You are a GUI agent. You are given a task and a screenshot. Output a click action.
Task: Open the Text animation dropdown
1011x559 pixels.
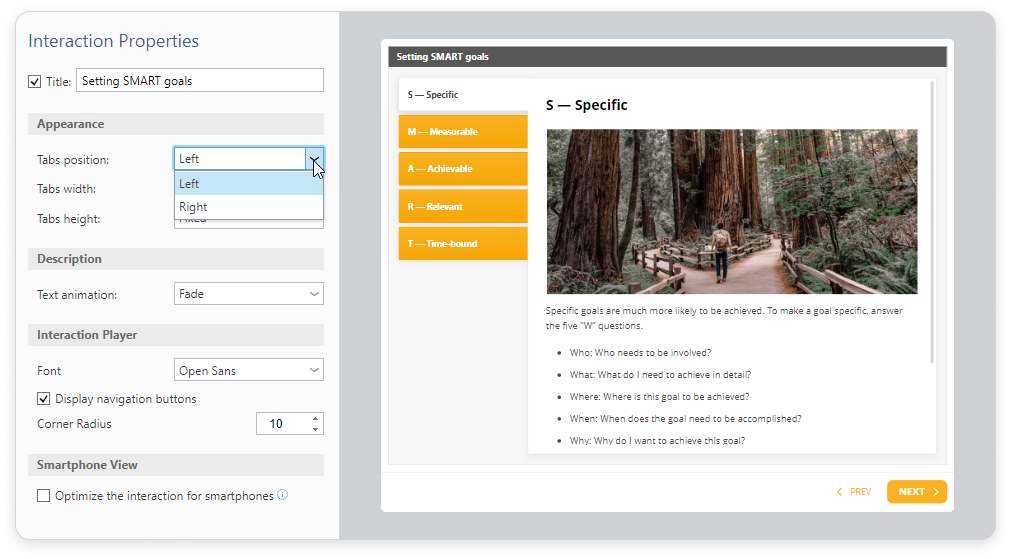(248, 294)
